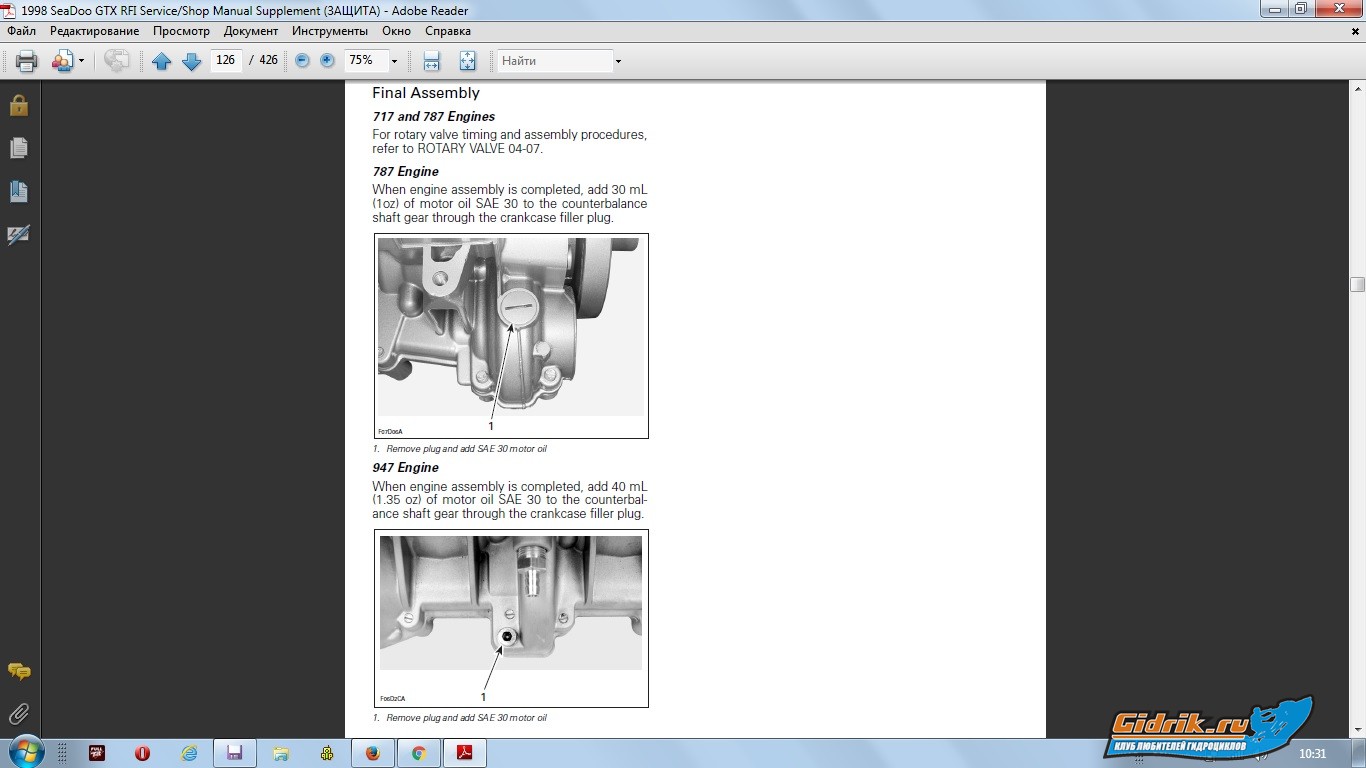This screenshot has height=768, width=1366.
Task: Click the page number field showing 126
Action: point(225,60)
